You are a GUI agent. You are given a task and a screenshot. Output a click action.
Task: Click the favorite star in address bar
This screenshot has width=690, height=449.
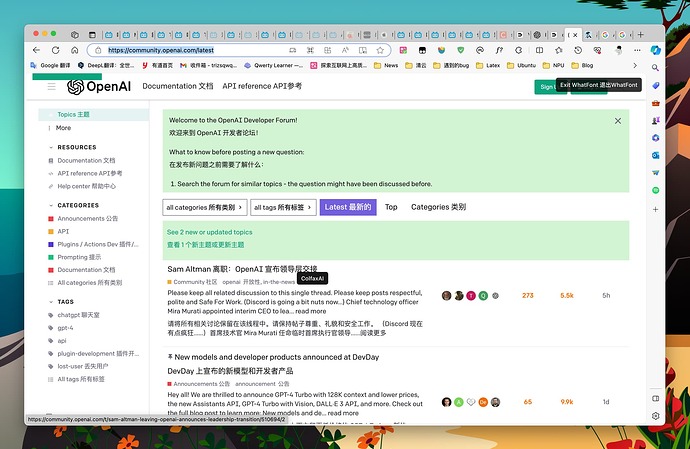[x=380, y=50]
